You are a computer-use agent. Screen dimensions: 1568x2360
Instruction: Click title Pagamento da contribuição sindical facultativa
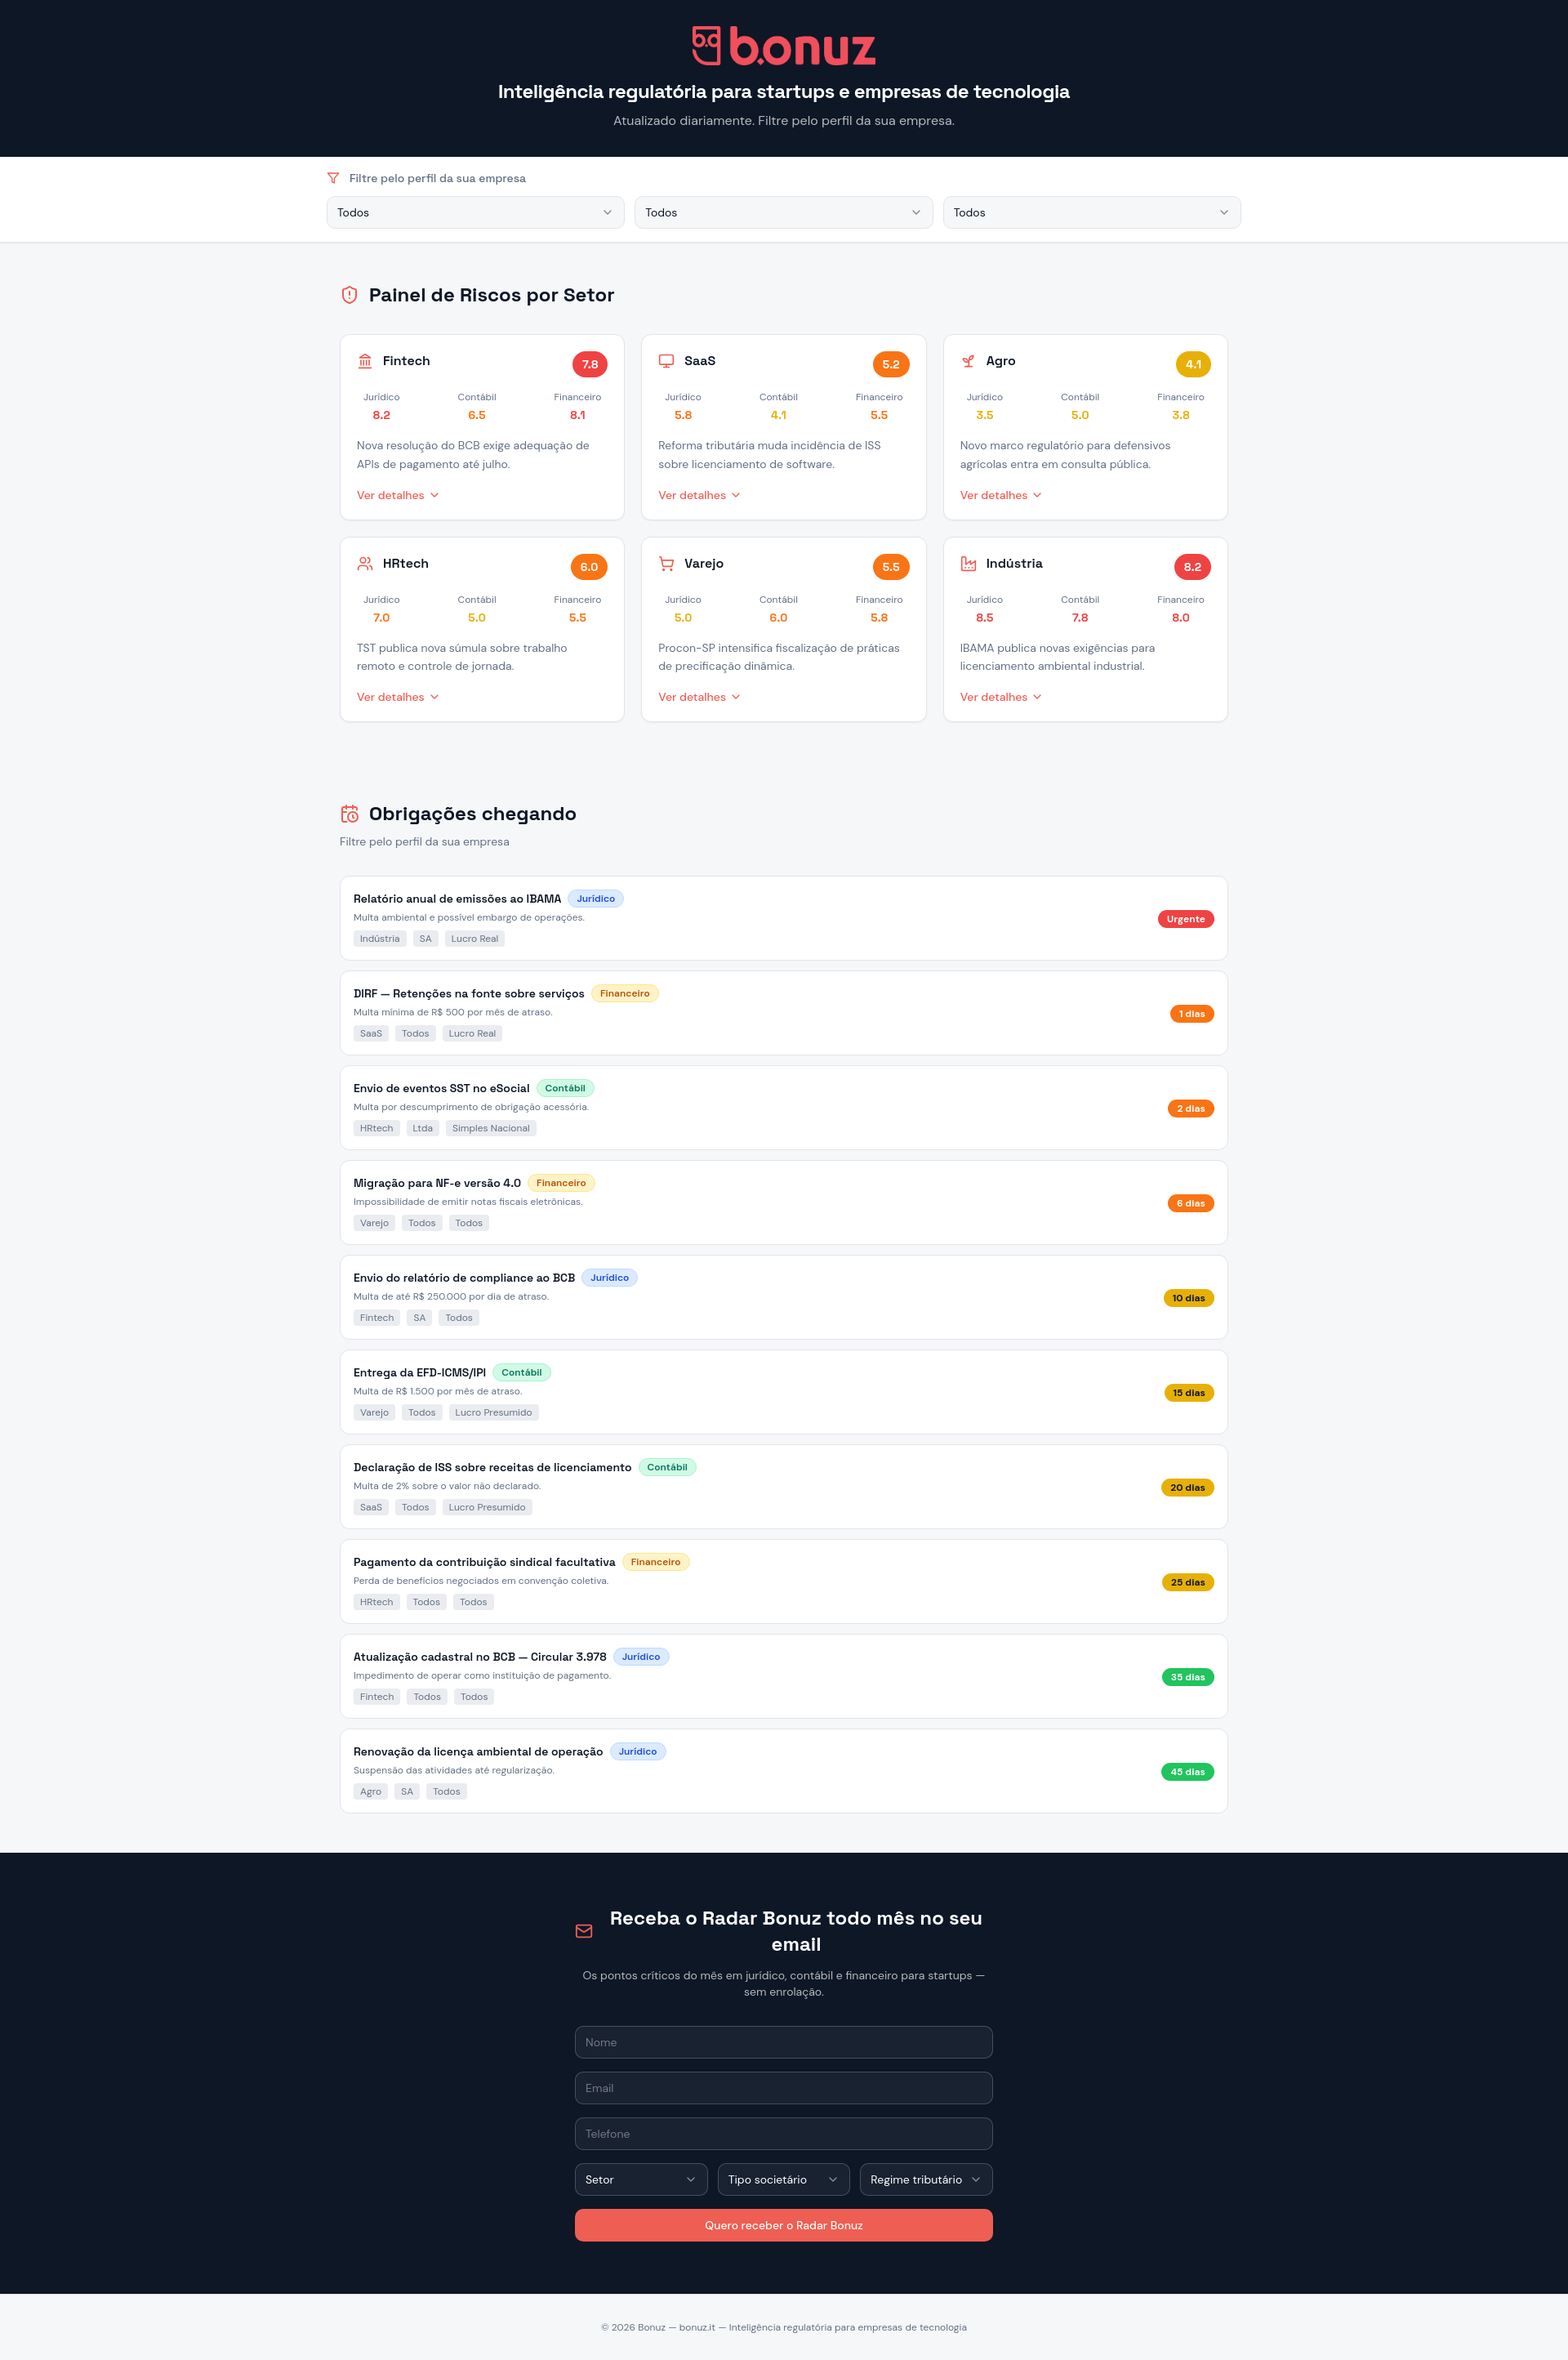(x=484, y=1562)
